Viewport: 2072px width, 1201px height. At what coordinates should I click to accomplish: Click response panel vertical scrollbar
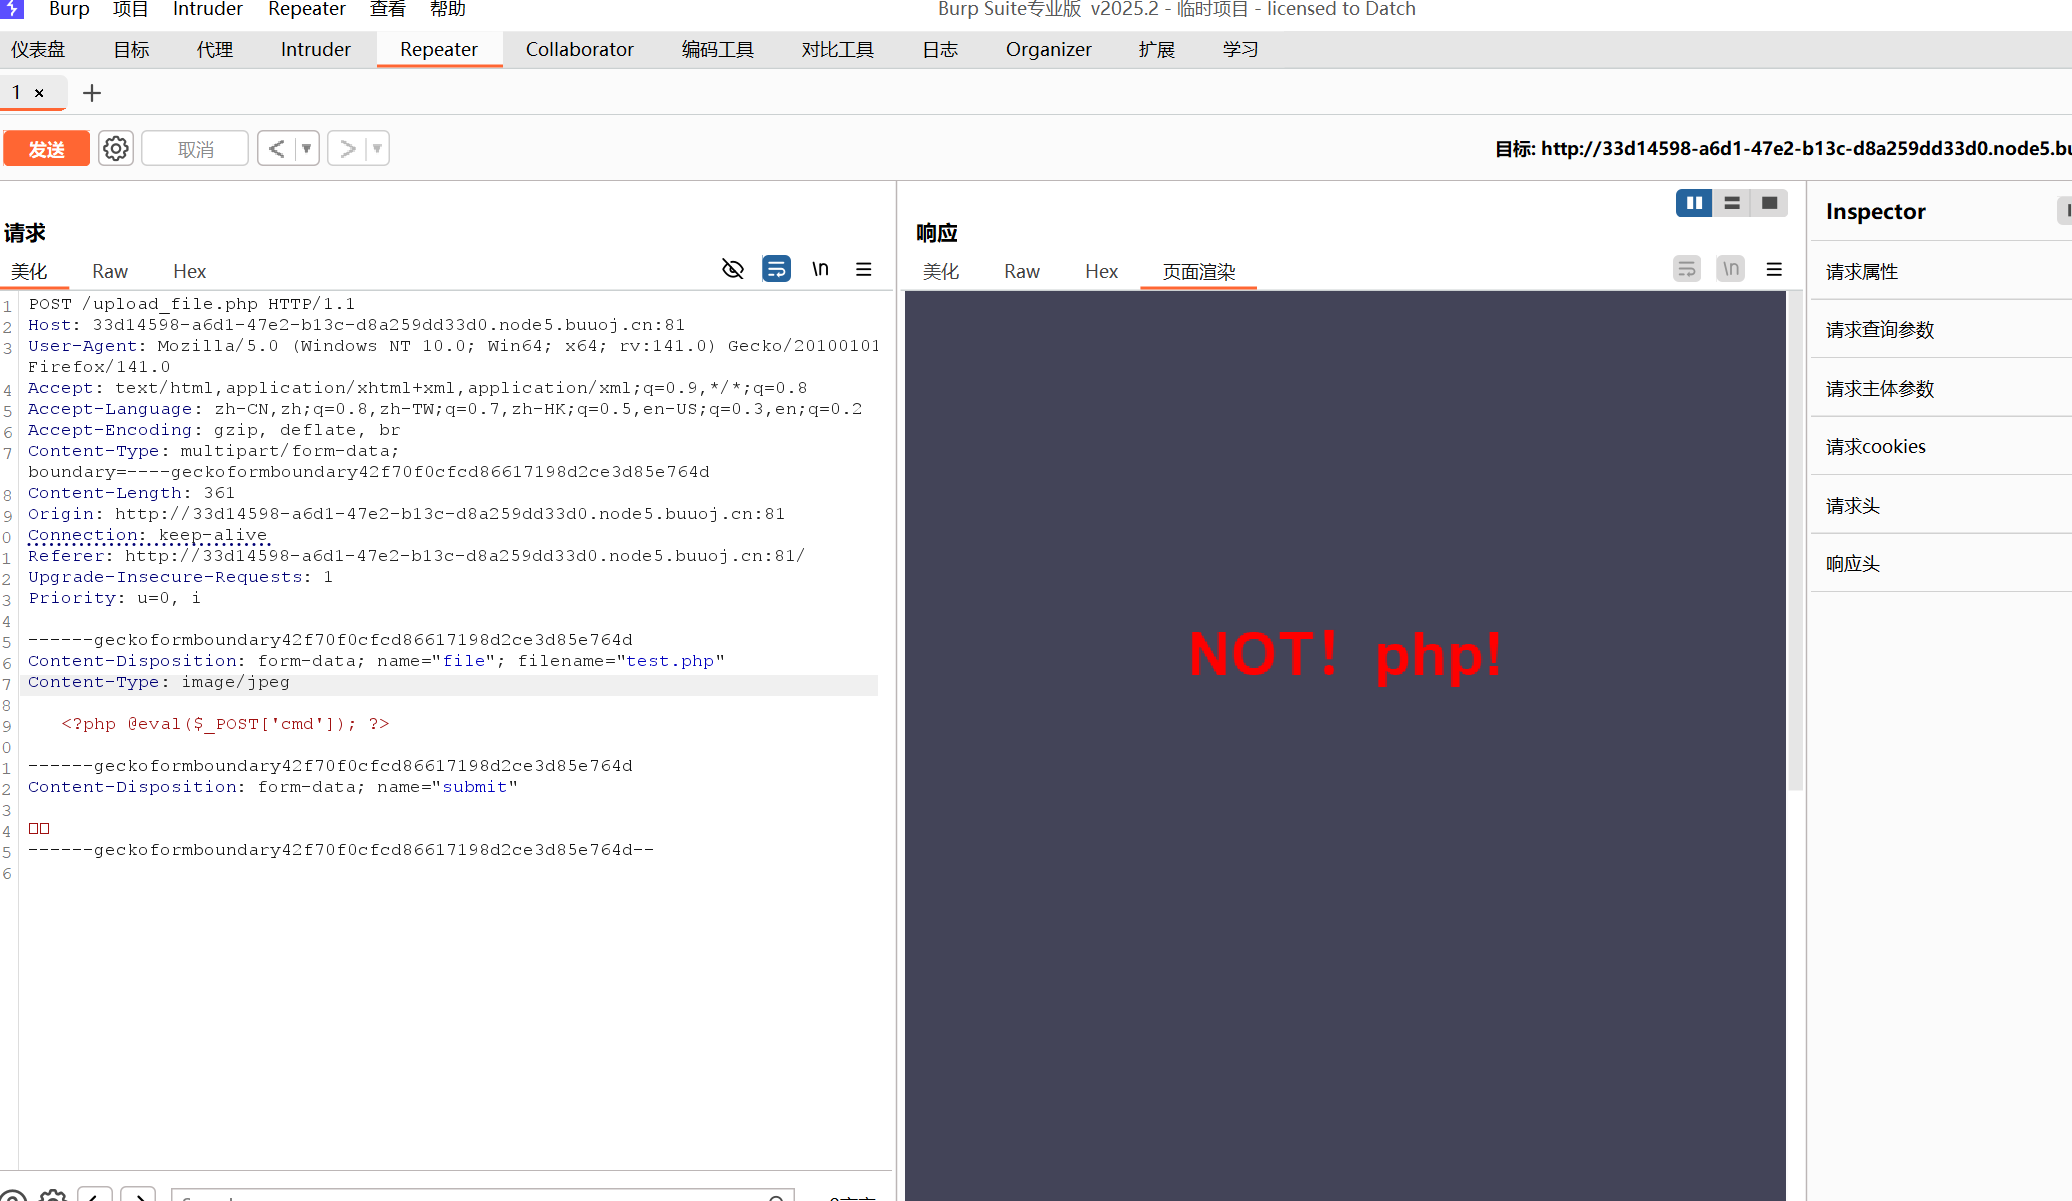[1795, 540]
